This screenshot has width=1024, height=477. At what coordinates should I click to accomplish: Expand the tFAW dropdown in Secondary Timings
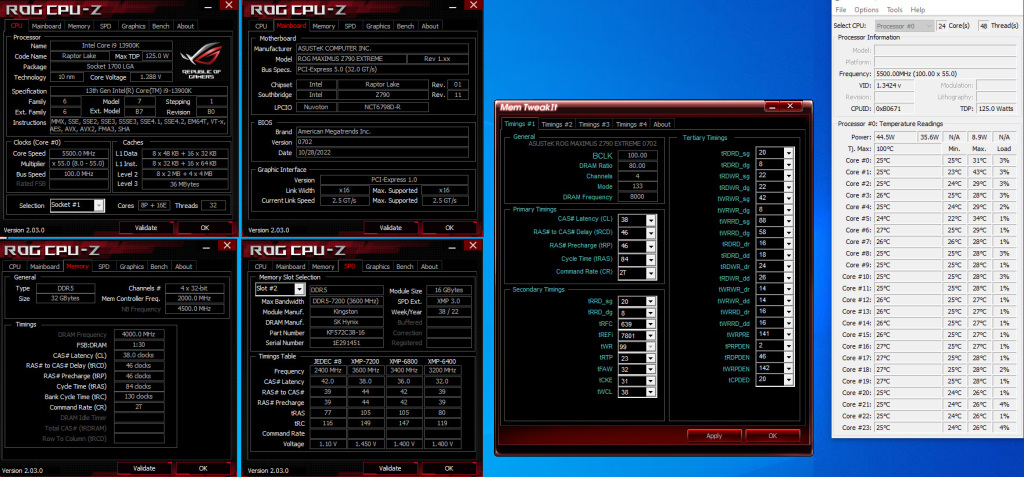click(650, 369)
